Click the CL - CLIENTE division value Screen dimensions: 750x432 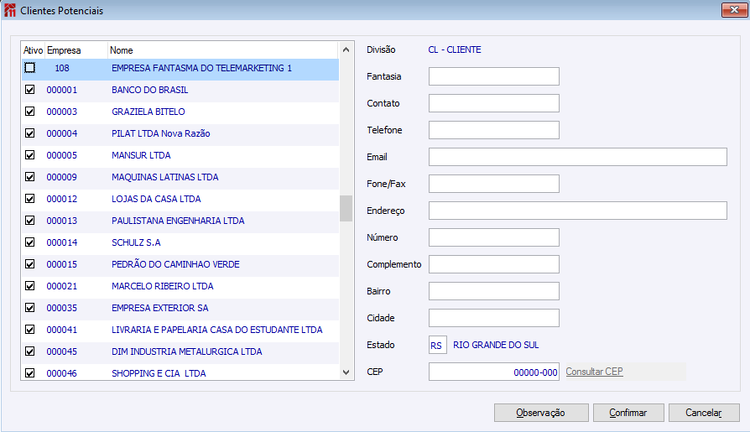pos(454,50)
